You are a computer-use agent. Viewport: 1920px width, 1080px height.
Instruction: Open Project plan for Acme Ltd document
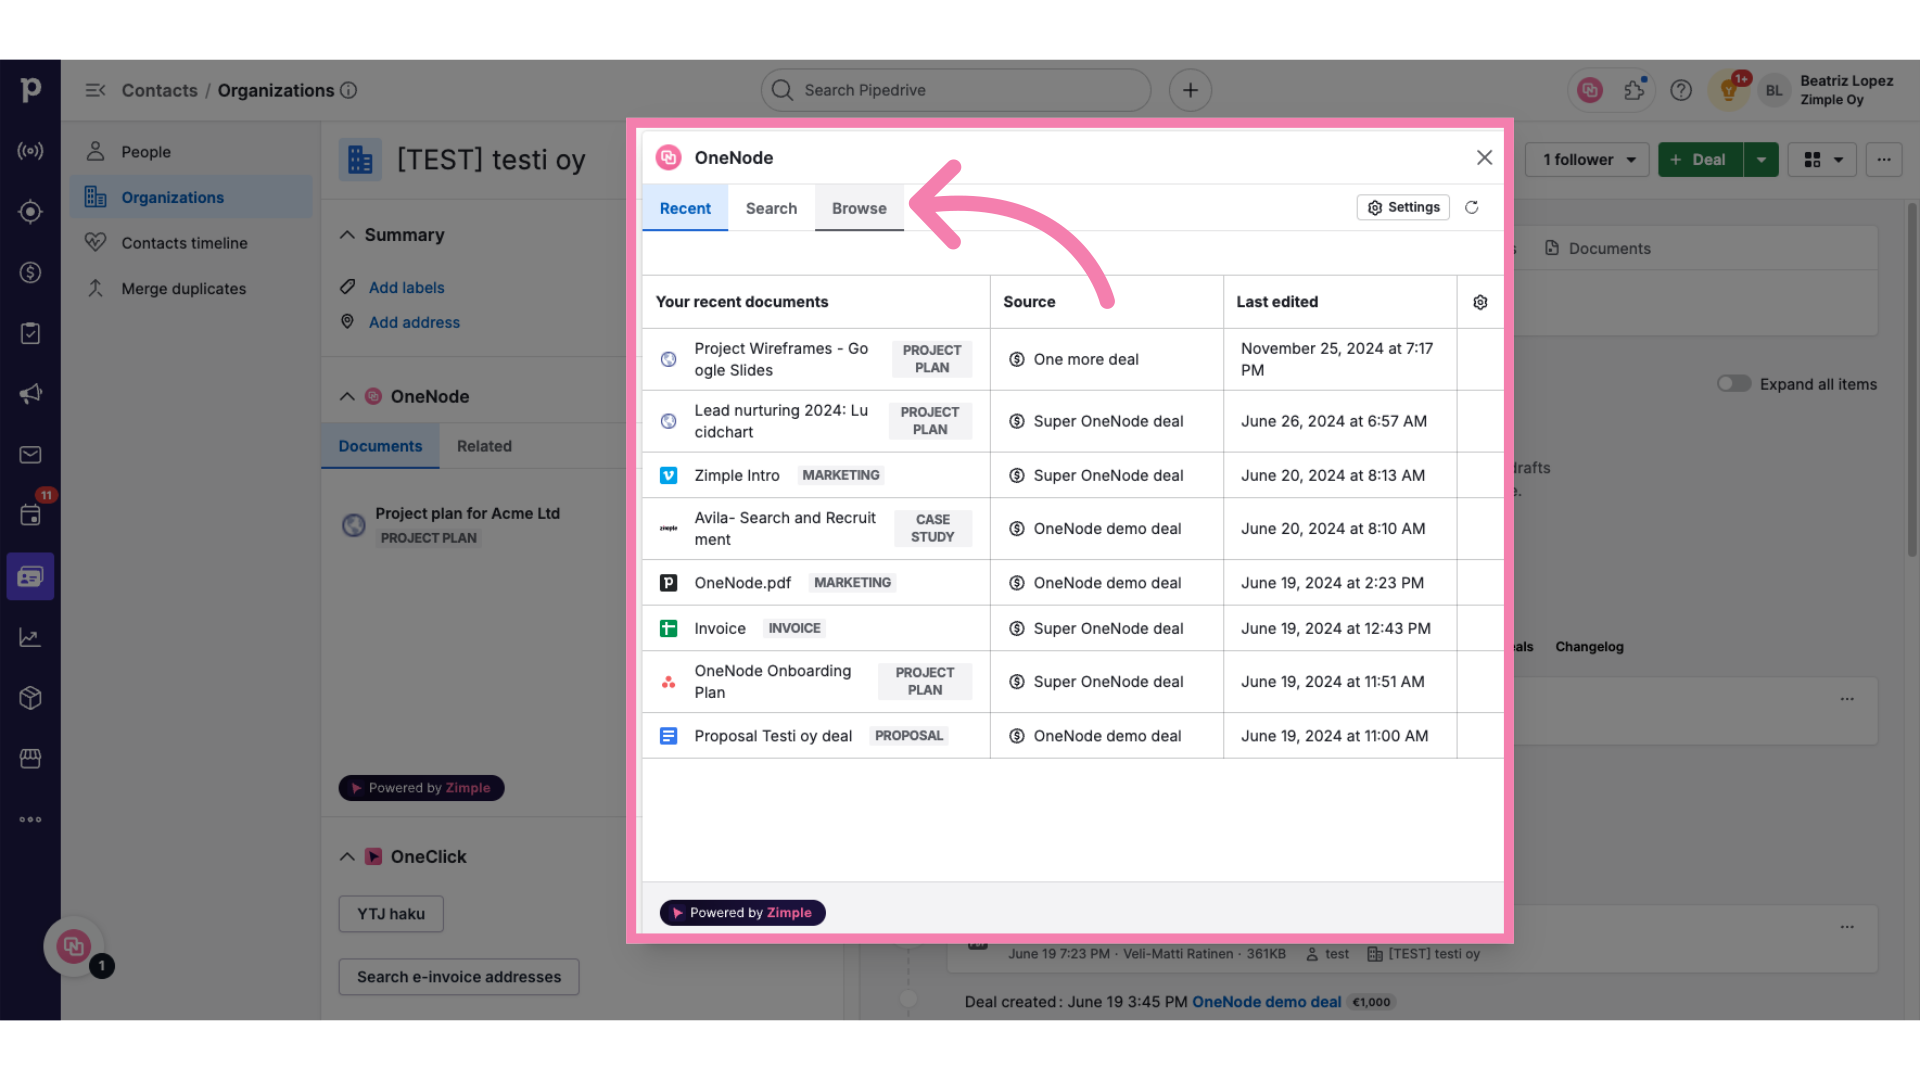pyautogui.click(x=467, y=514)
